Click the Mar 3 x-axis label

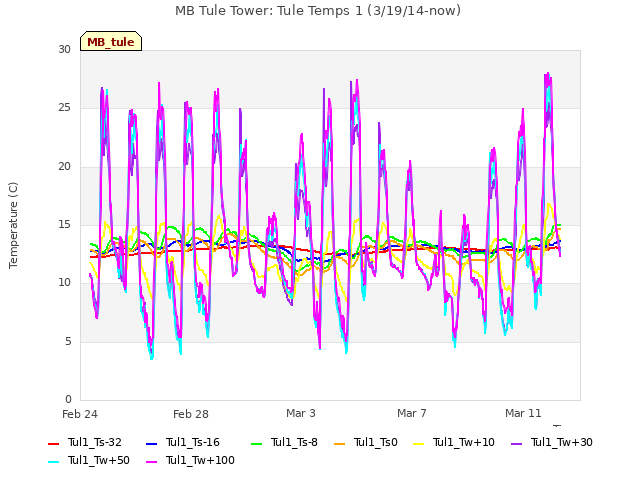point(301,413)
